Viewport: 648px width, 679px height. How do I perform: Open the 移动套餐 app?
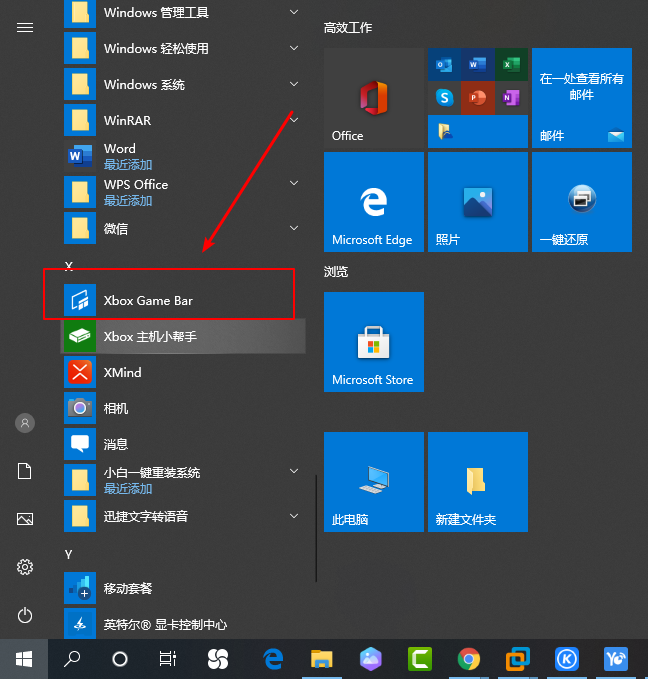183,588
